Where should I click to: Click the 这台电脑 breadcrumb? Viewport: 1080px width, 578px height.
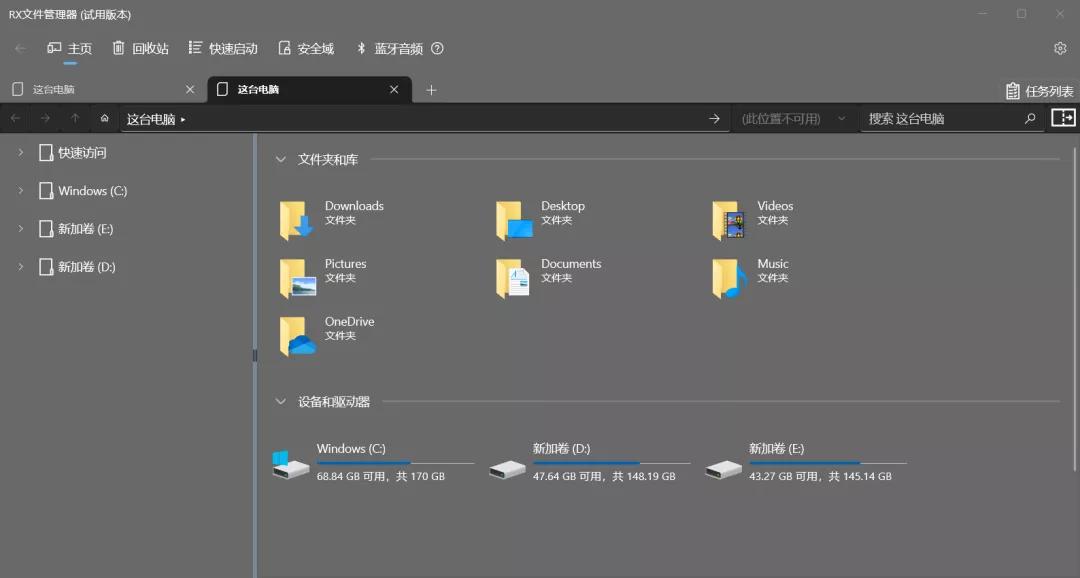coord(151,119)
